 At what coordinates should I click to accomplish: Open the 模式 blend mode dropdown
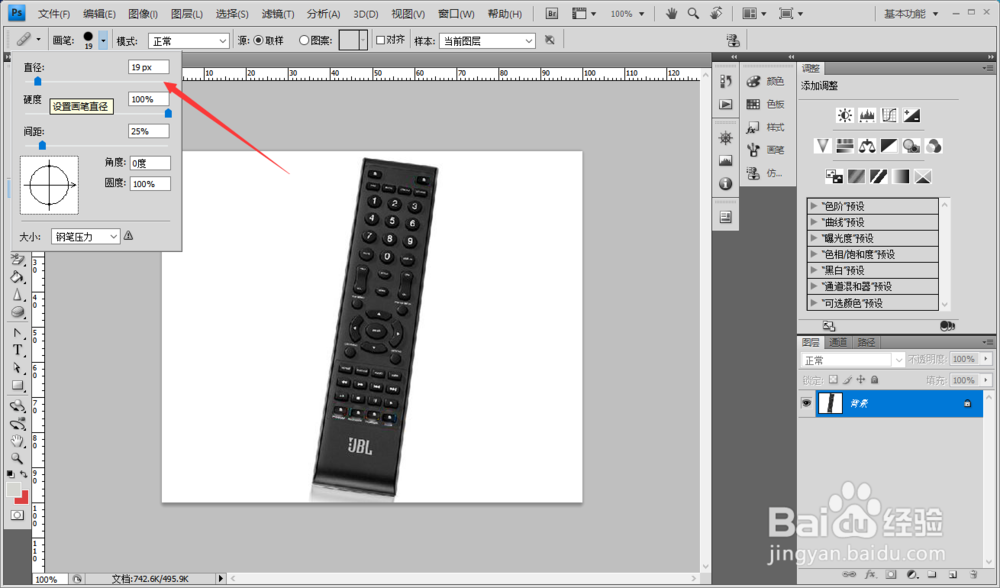tap(189, 41)
